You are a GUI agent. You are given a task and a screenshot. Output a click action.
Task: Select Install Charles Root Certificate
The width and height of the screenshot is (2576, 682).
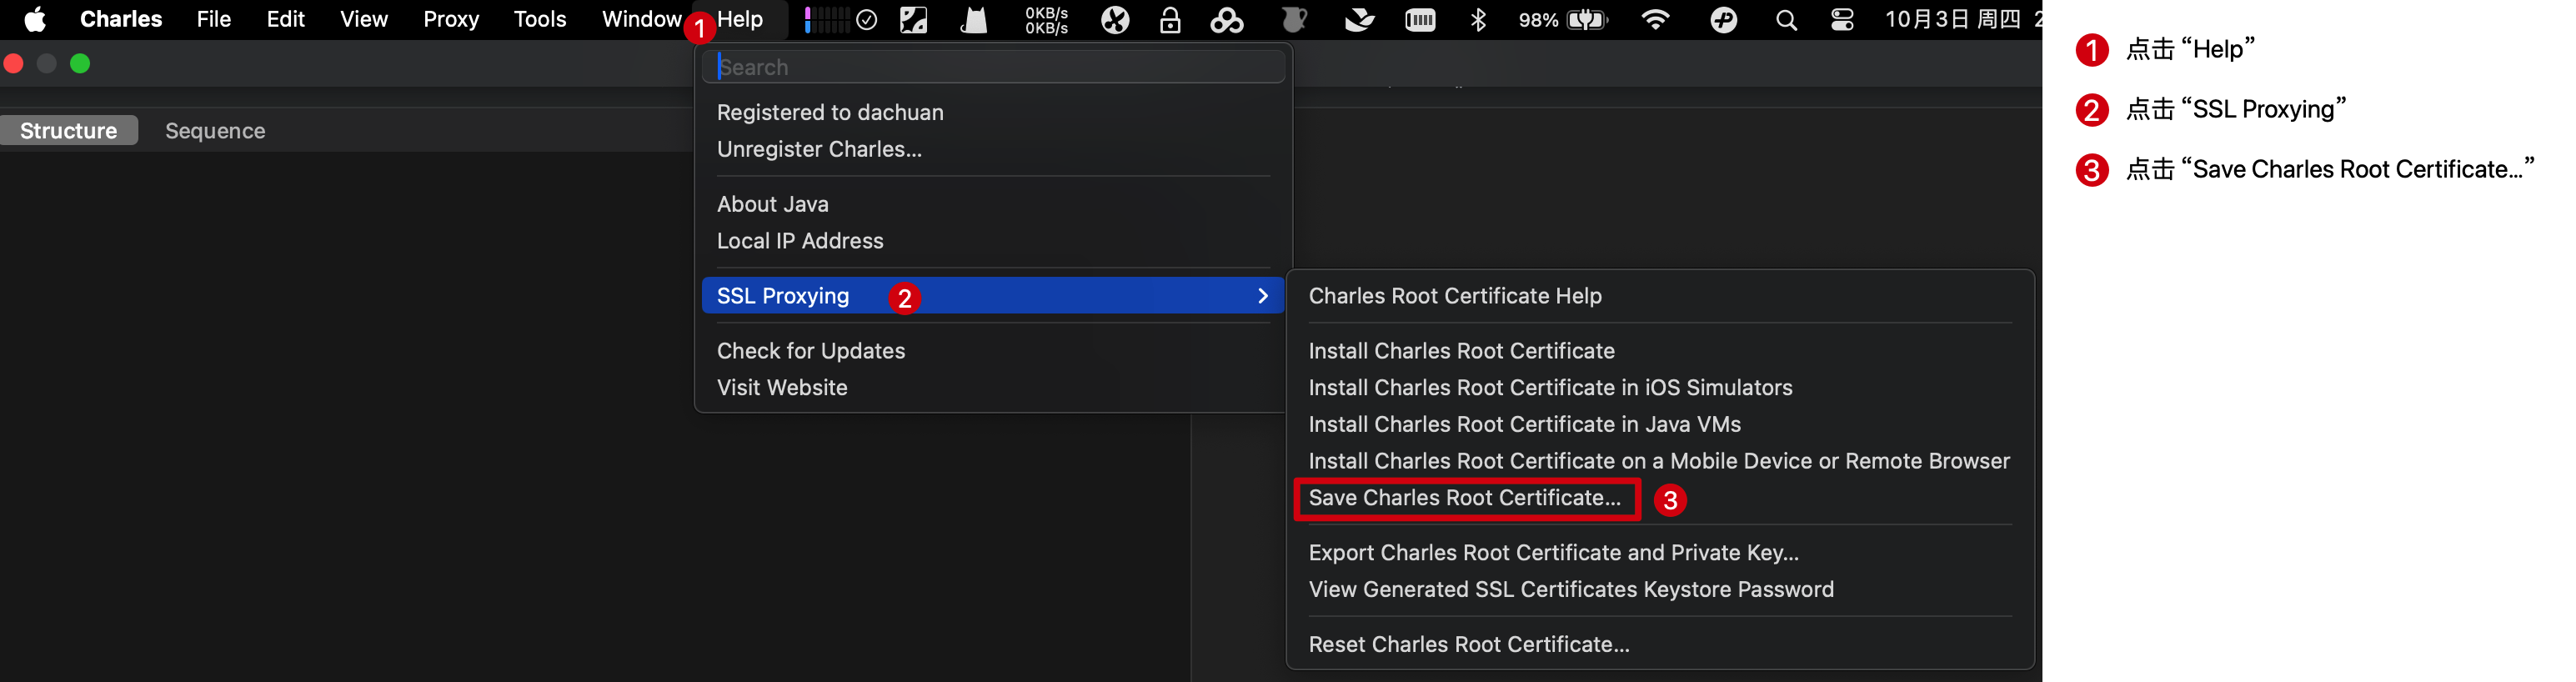[x=1461, y=351]
